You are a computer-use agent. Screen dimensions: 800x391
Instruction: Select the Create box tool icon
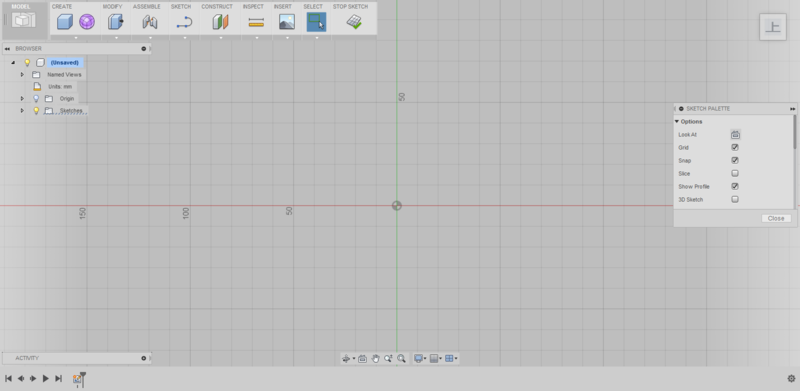[x=64, y=22]
